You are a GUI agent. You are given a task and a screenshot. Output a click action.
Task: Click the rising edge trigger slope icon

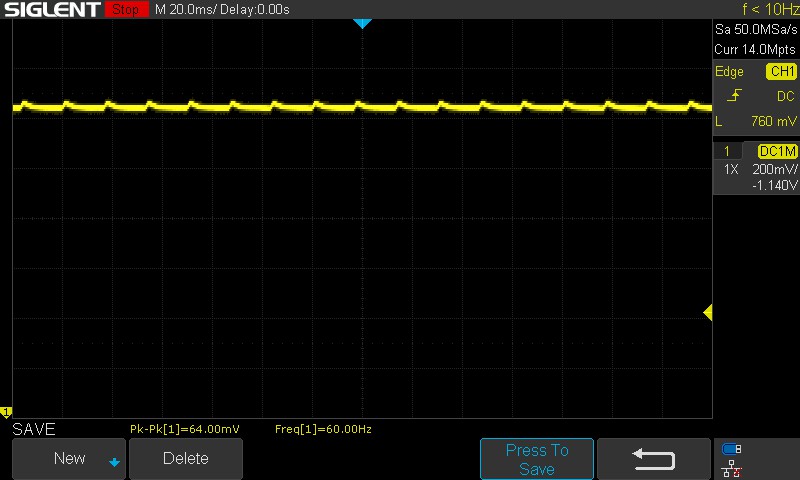click(734, 96)
